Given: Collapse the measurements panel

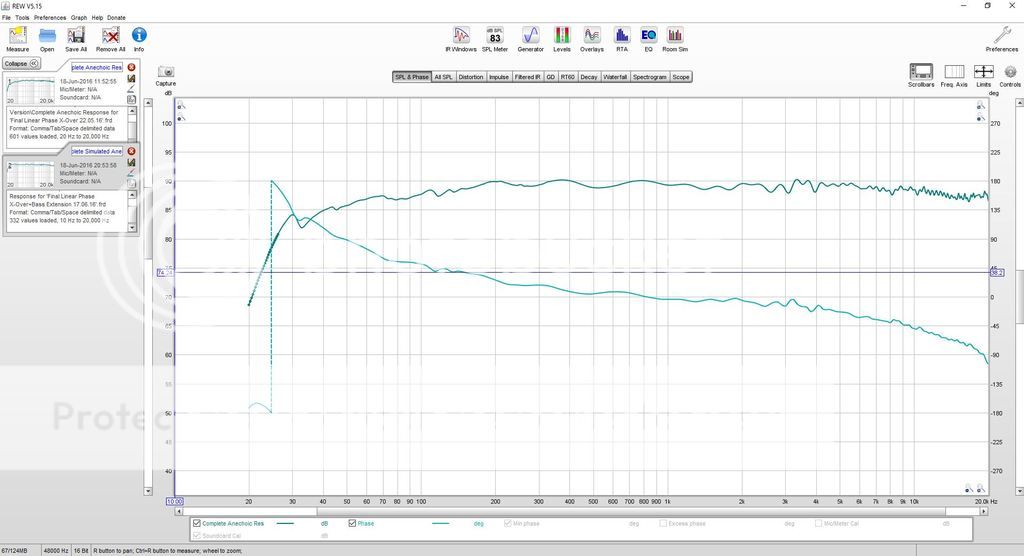Looking at the screenshot, I should tap(21, 63).
